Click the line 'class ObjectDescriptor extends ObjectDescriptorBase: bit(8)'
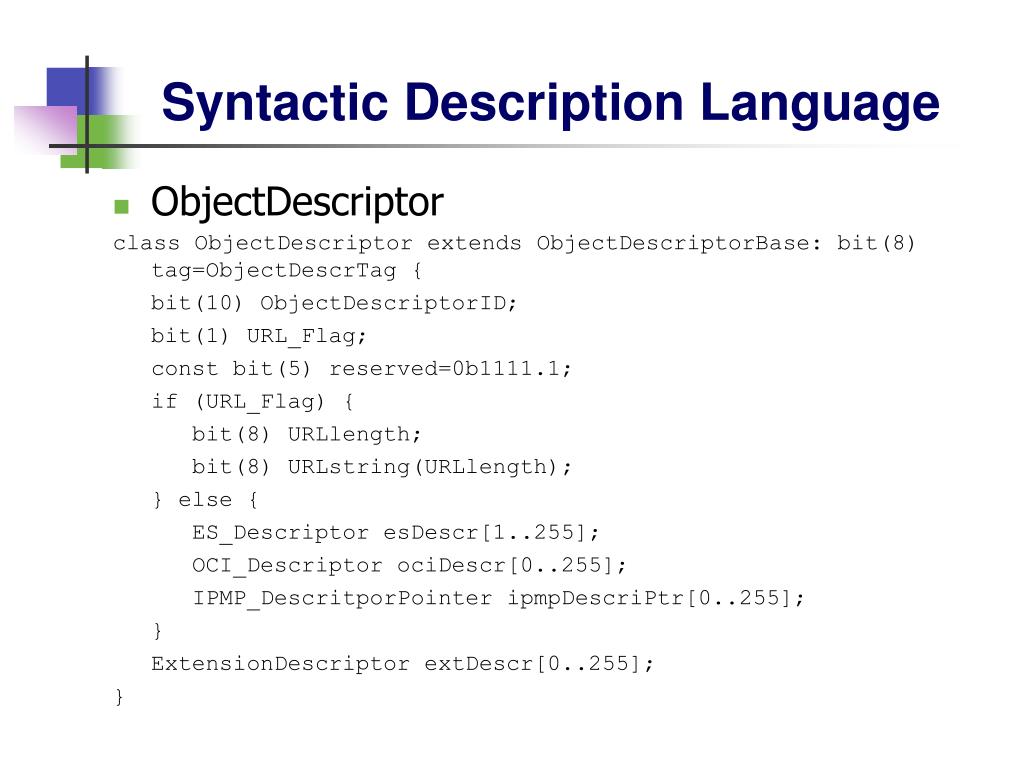The image size is (1024, 768). click(514, 244)
